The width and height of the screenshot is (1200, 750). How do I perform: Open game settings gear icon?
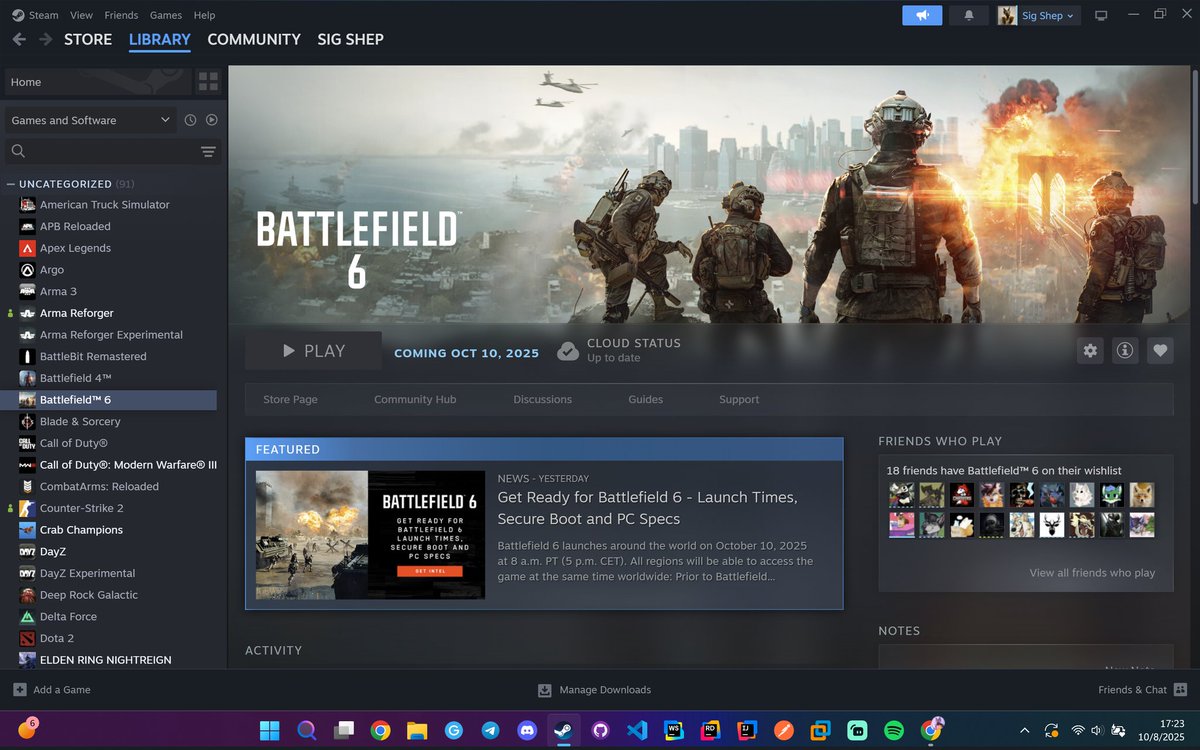pos(1090,351)
